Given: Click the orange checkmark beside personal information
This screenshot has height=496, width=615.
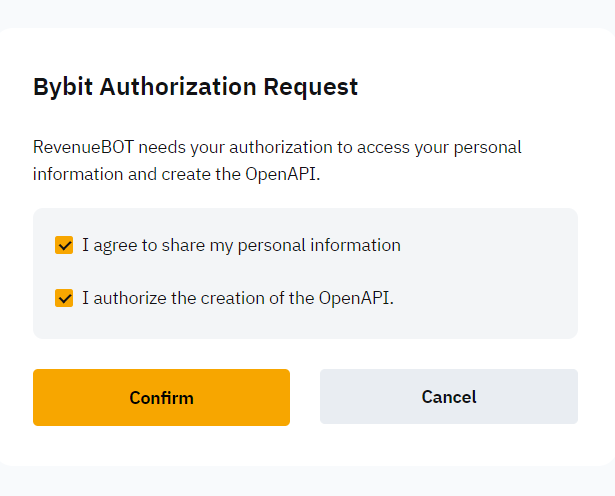Looking at the screenshot, I should pyautogui.click(x=64, y=245).
